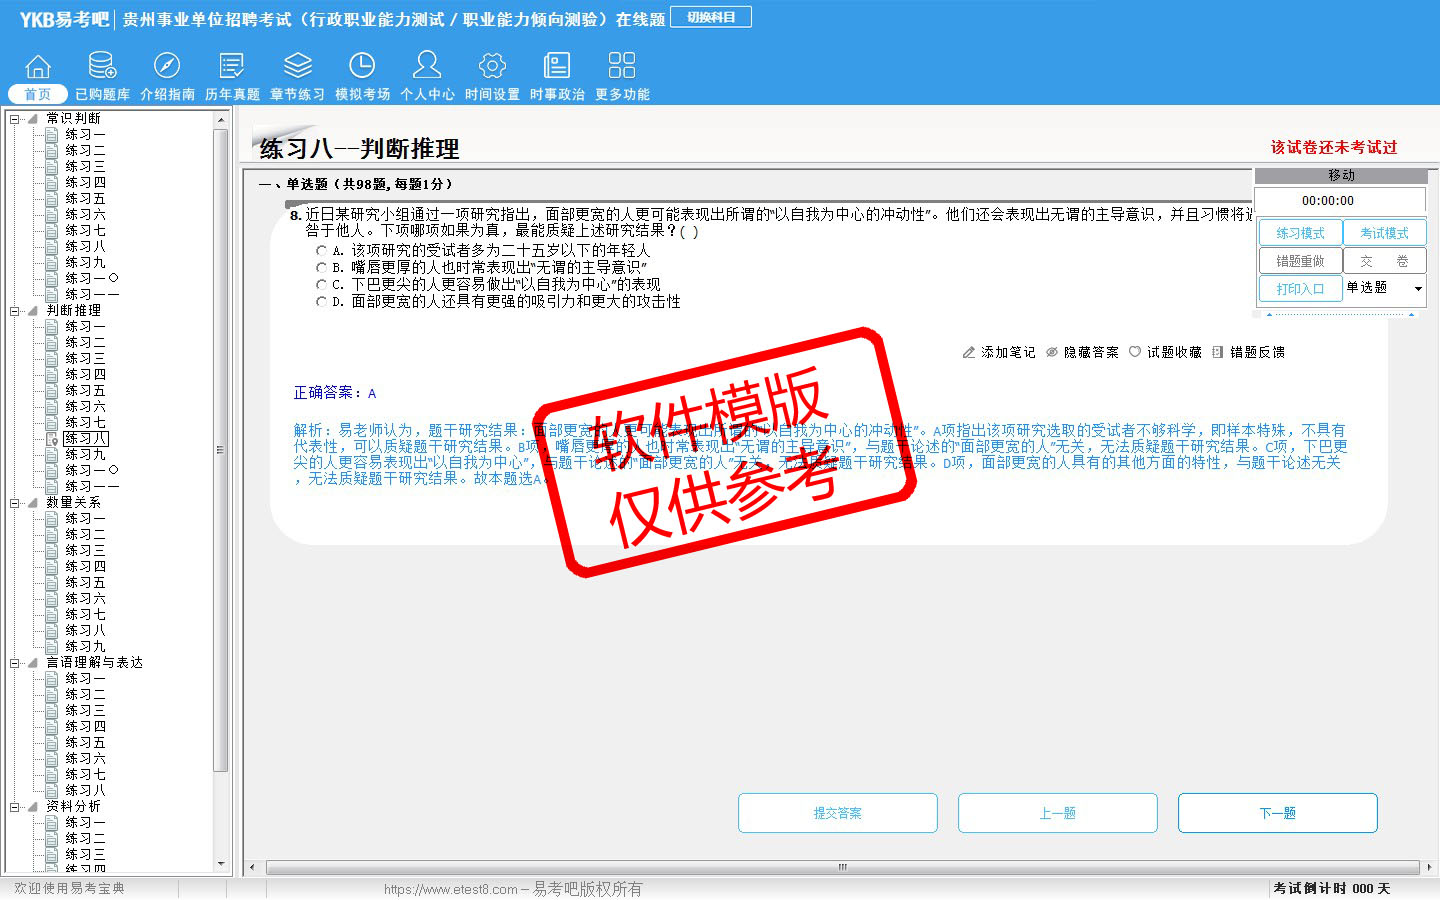
Task: Select answer option A radio button
Action: click(321, 251)
